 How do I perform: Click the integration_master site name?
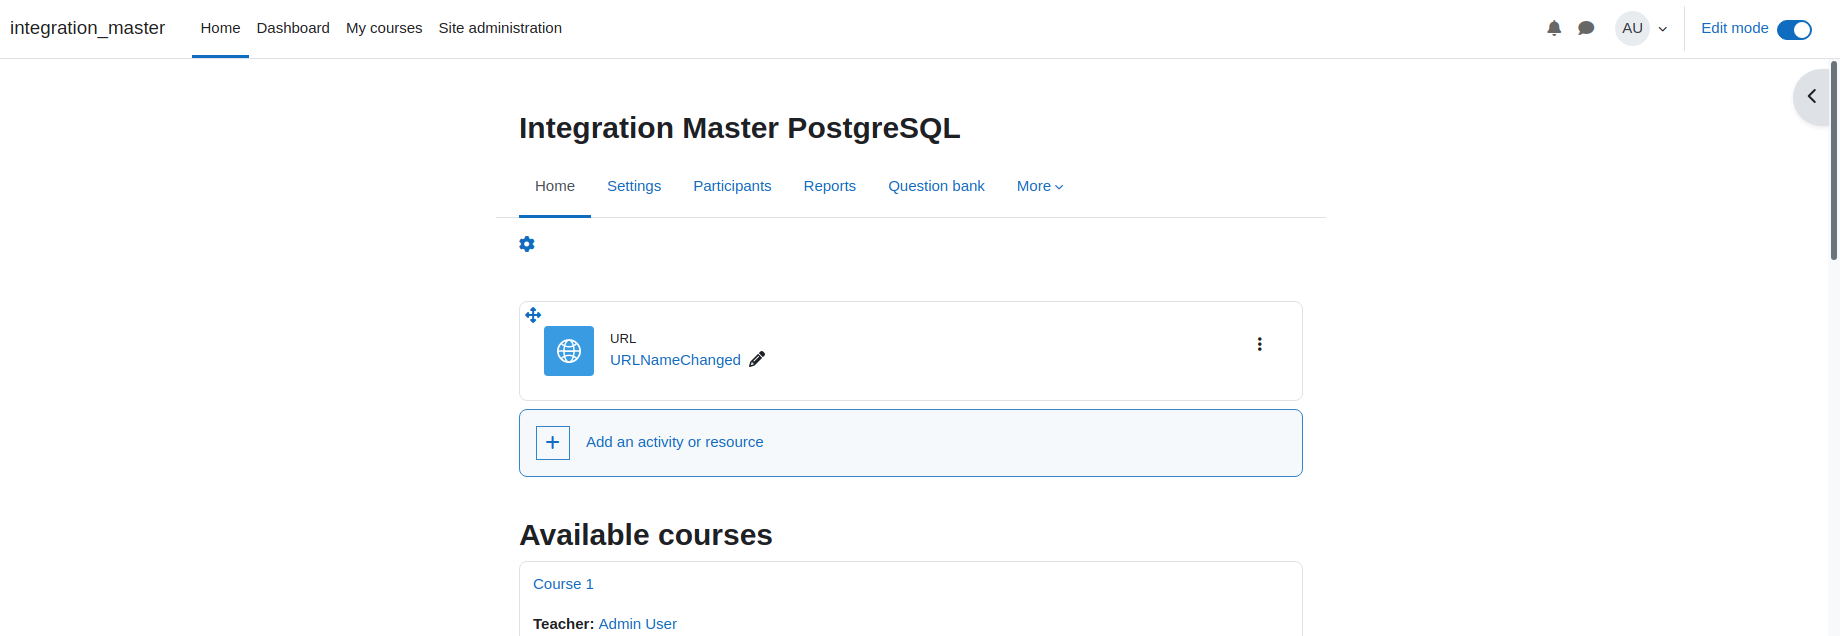(x=87, y=28)
